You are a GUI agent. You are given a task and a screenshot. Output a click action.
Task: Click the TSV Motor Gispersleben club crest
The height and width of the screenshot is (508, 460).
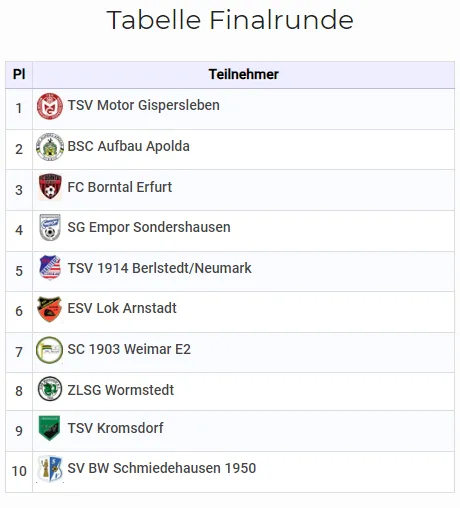(50, 106)
